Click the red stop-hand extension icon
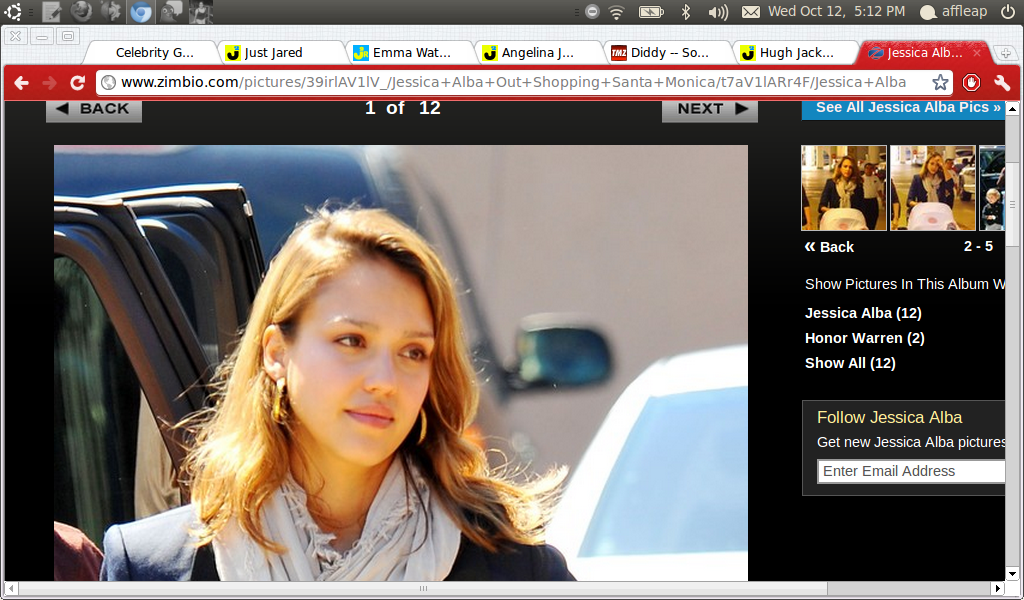 tap(971, 83)
